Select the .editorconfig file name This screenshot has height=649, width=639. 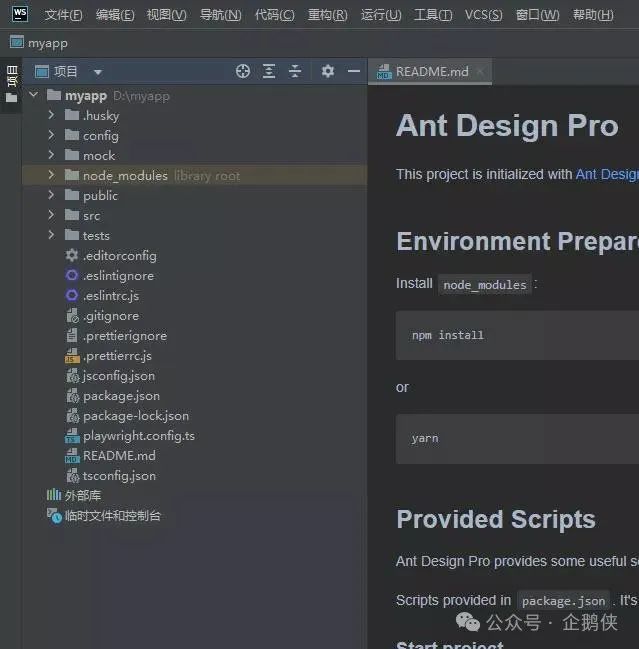(120, 256)
